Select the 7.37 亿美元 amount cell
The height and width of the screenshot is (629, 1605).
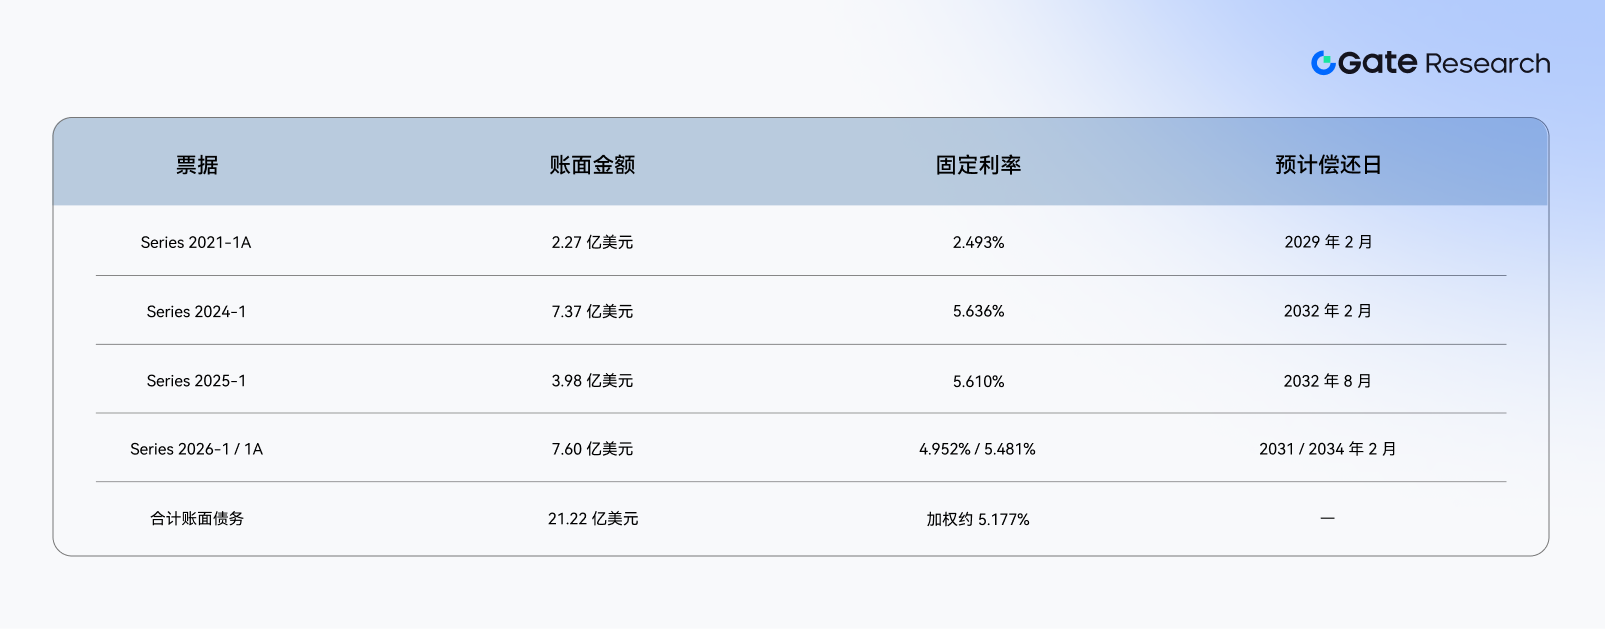point(592,312)
